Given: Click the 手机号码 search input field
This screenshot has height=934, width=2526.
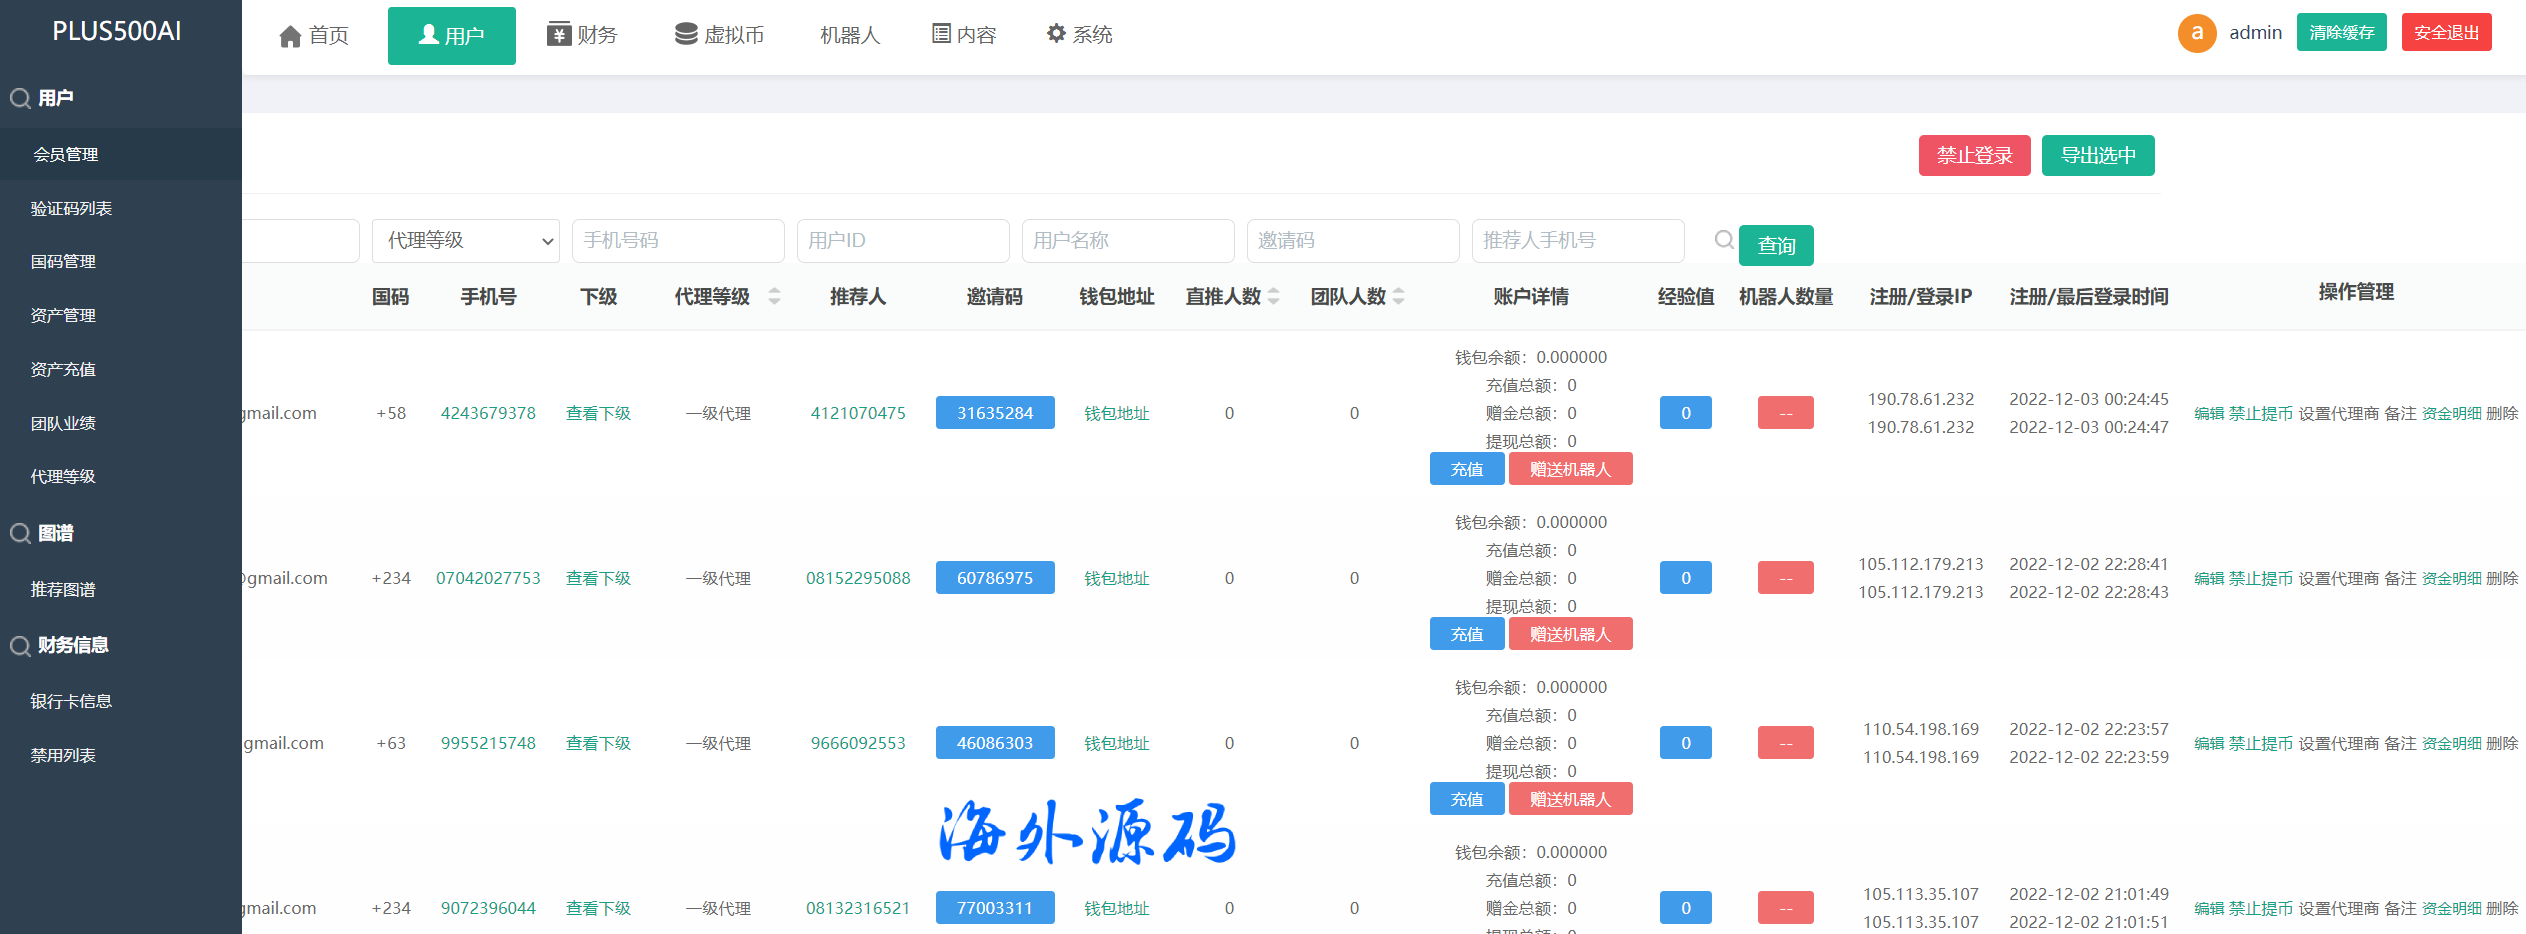Looking at the screenshot, I should coord(678,241).
